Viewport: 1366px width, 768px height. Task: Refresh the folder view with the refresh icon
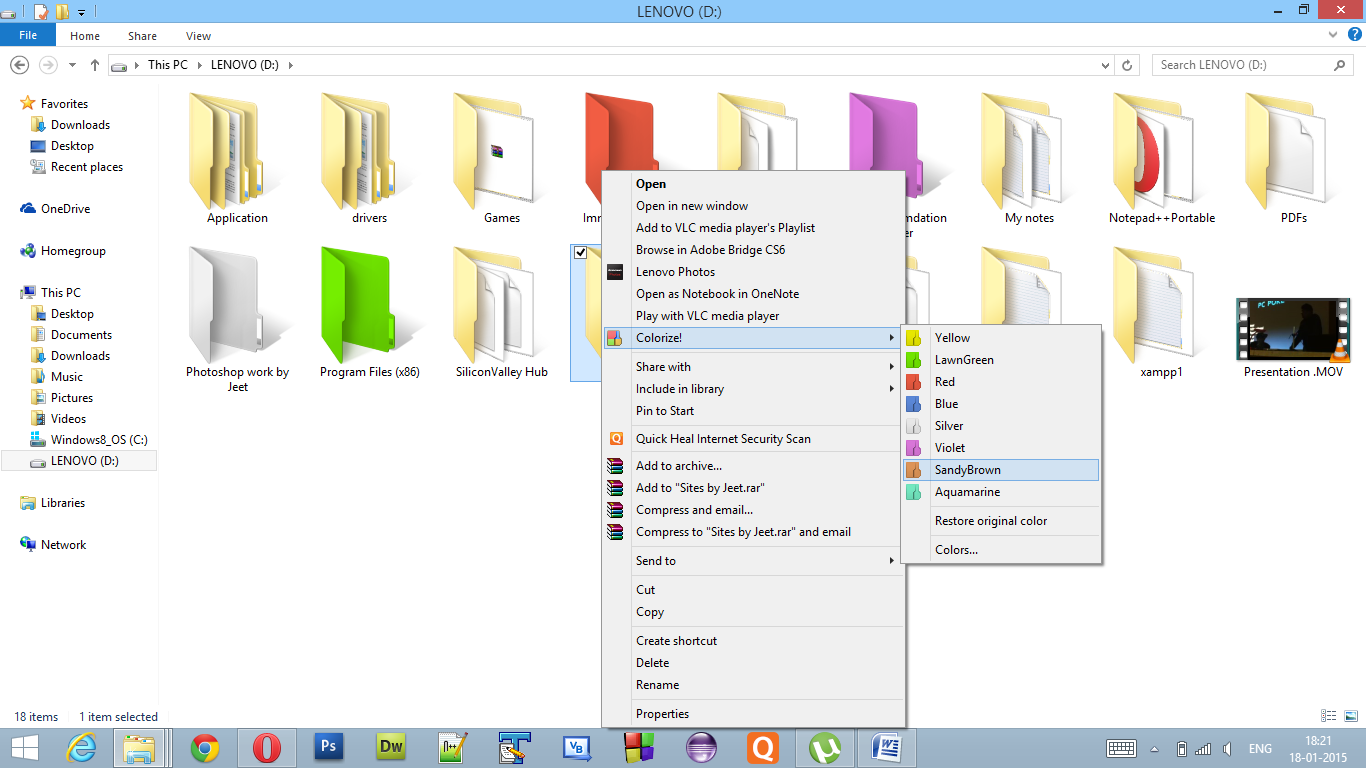[x=1128, y=64]
